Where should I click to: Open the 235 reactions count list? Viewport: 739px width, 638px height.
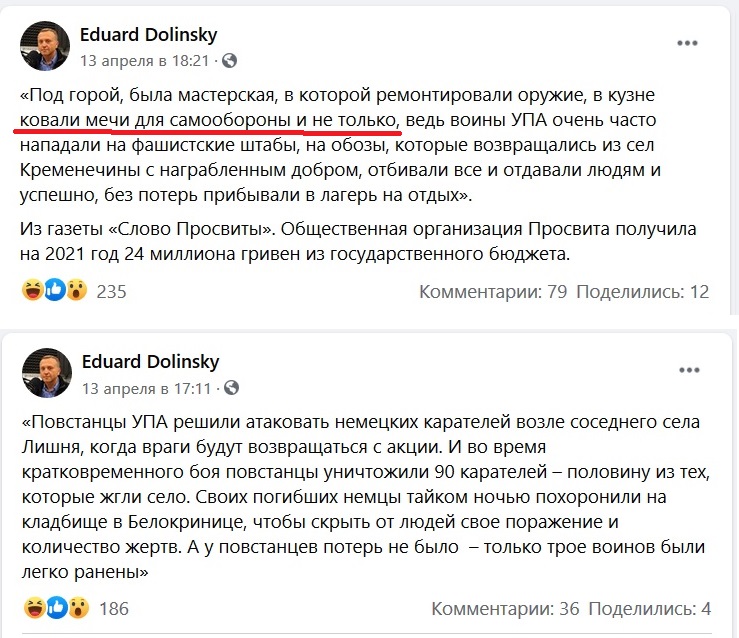(111, 292)
